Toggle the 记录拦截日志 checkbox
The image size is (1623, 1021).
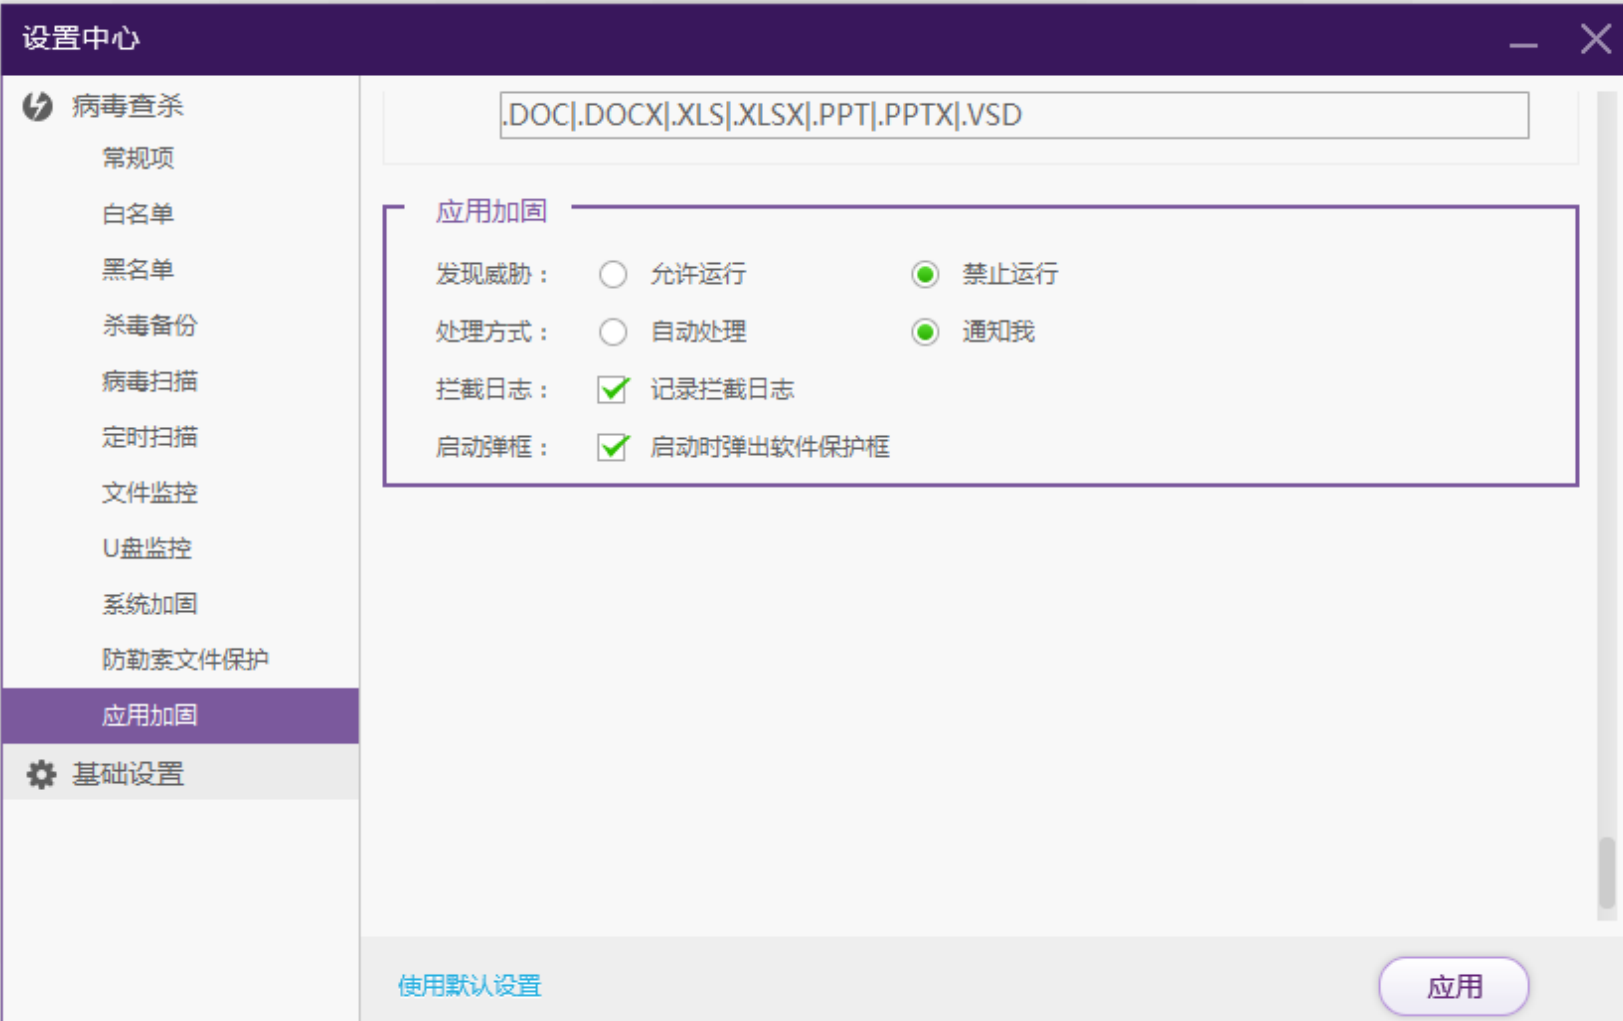(613, 389)
